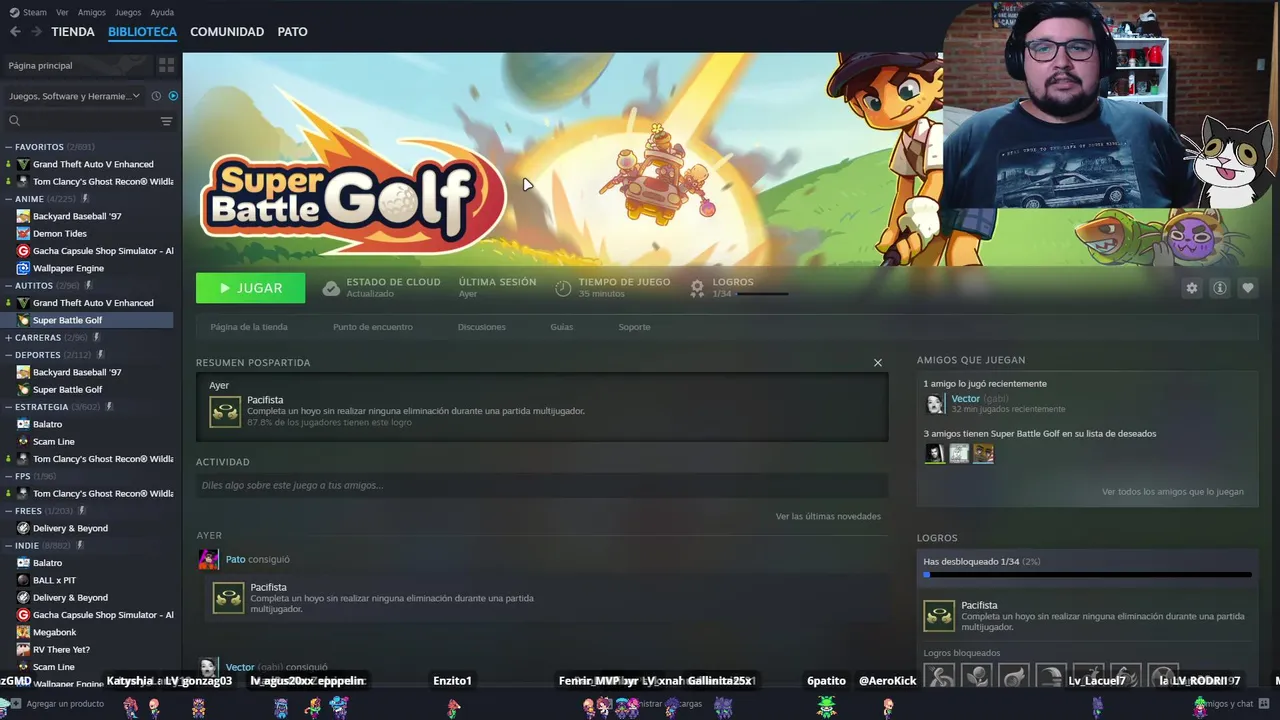Click the plus icon to add a product
Viewport: 1280px width, 720px height.
click(x=15, y=703)
